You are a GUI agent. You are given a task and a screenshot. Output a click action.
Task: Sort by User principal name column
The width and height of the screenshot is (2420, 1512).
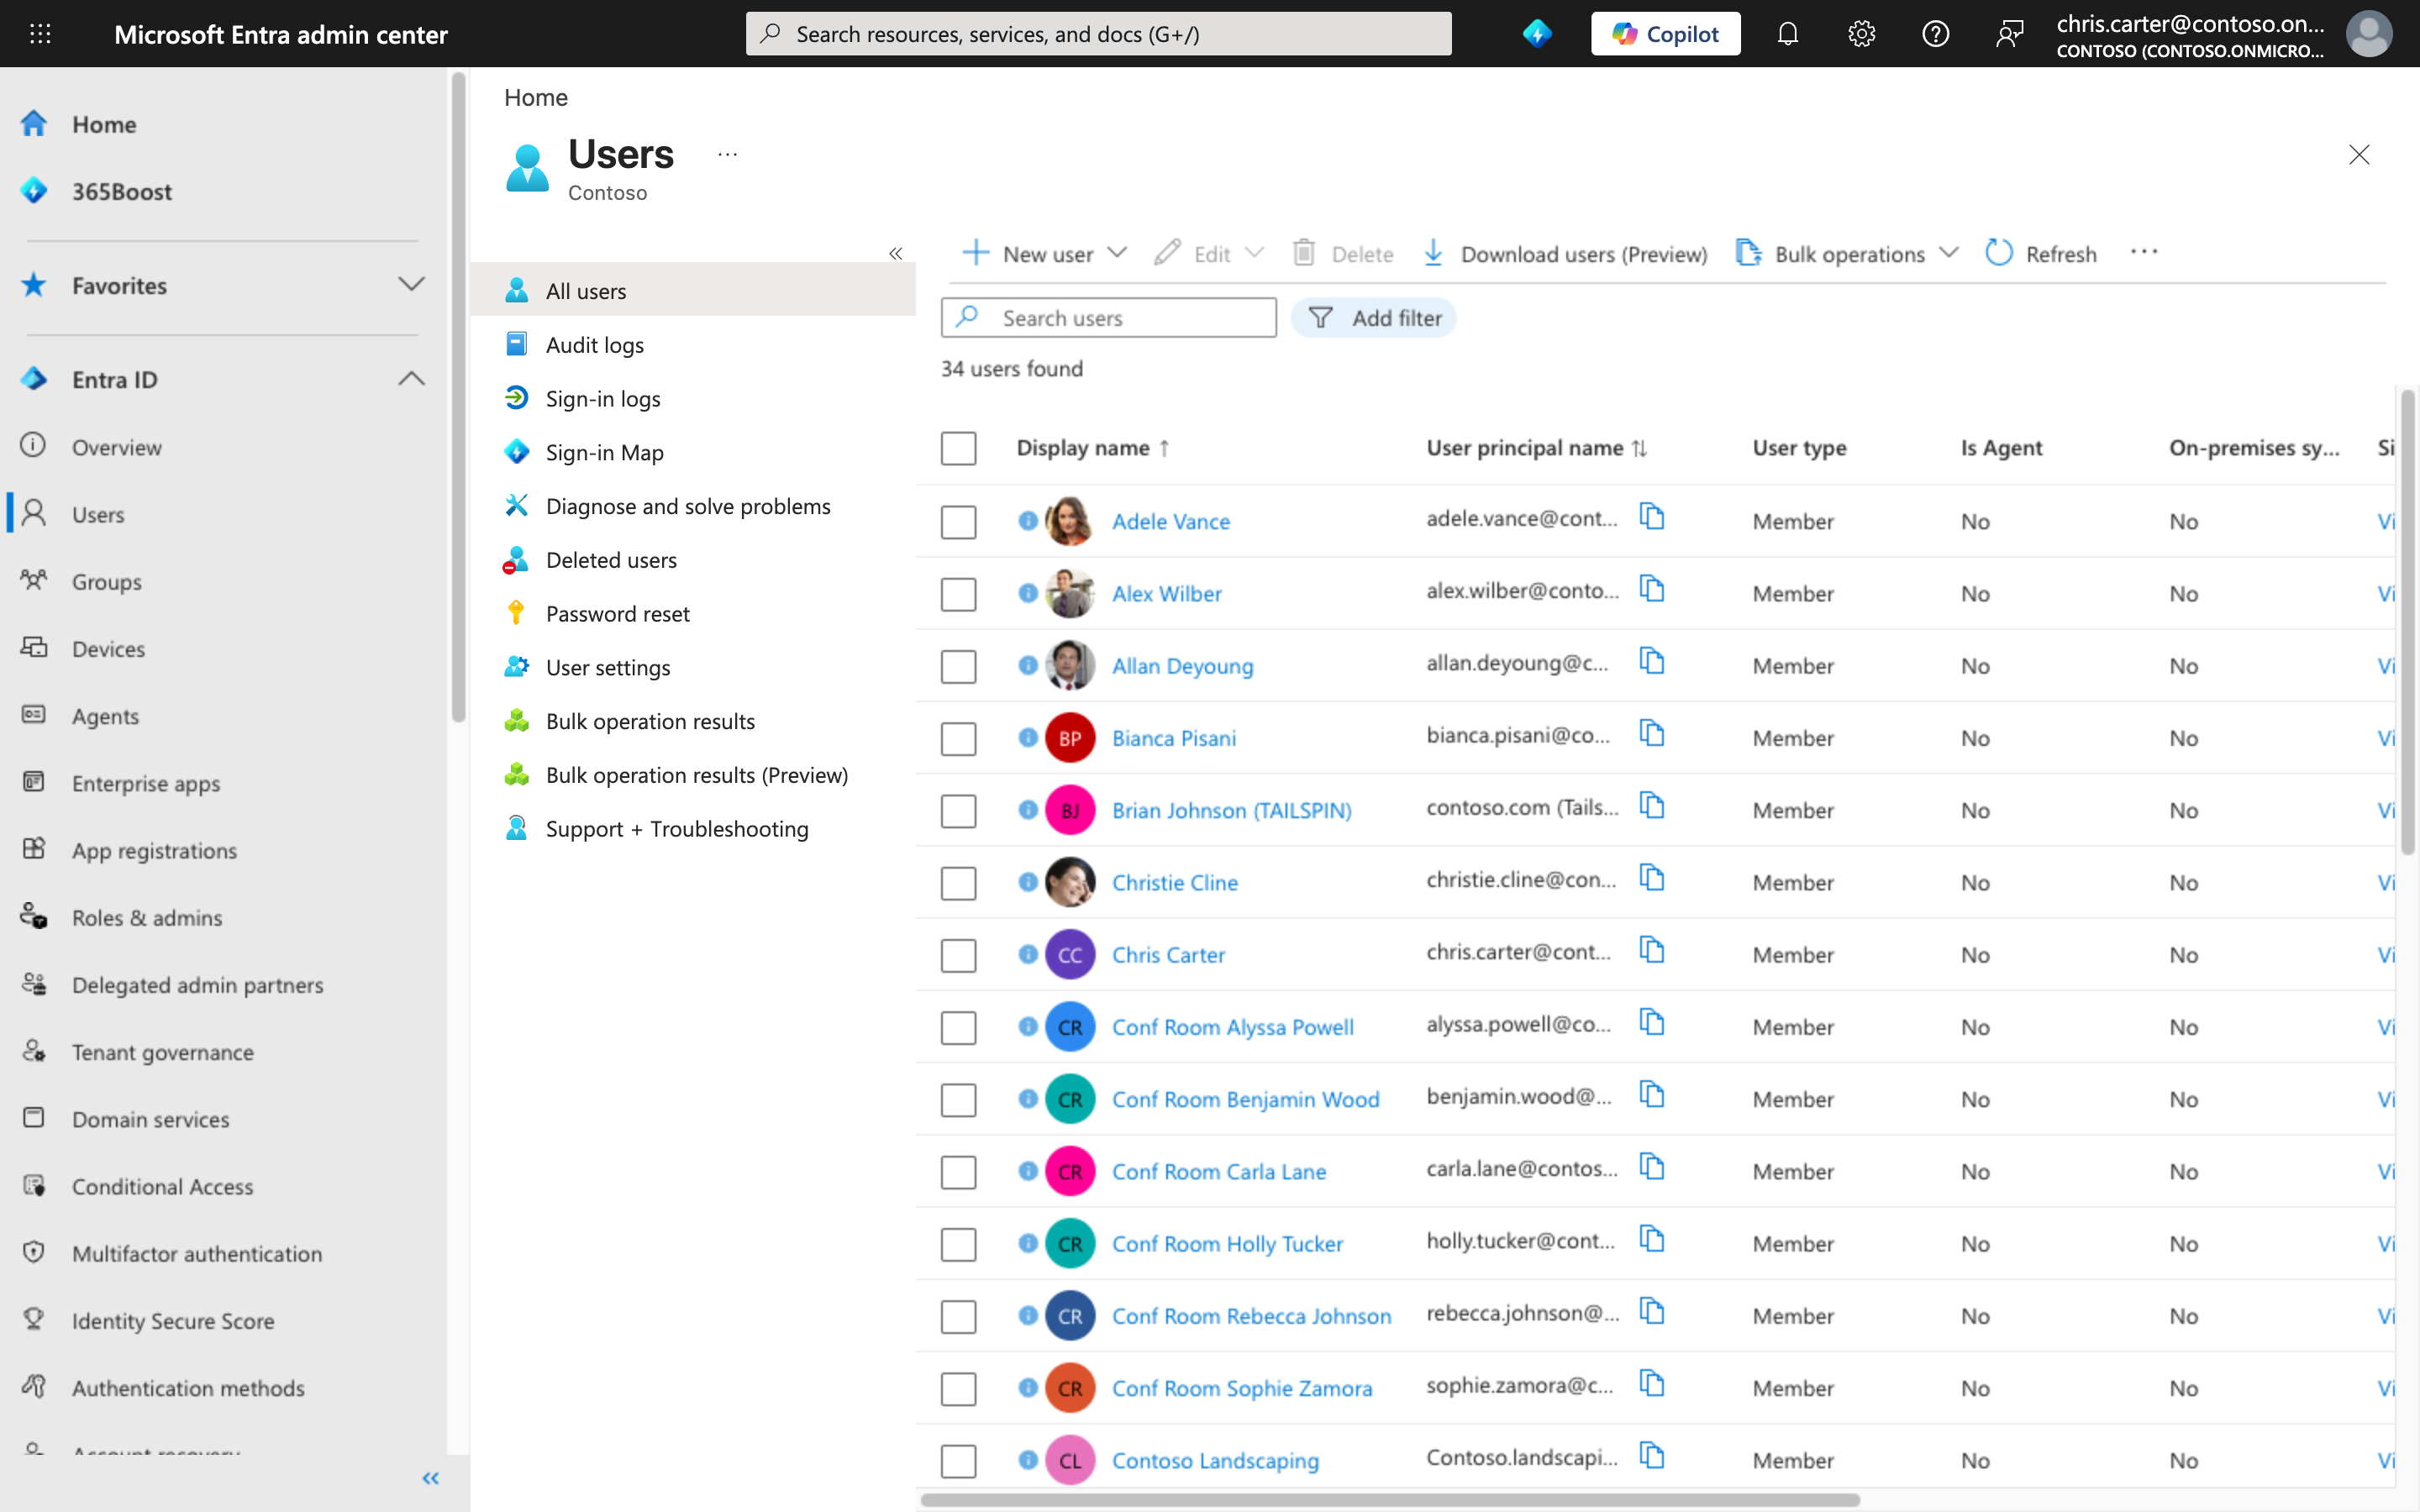coord(1535,448)
